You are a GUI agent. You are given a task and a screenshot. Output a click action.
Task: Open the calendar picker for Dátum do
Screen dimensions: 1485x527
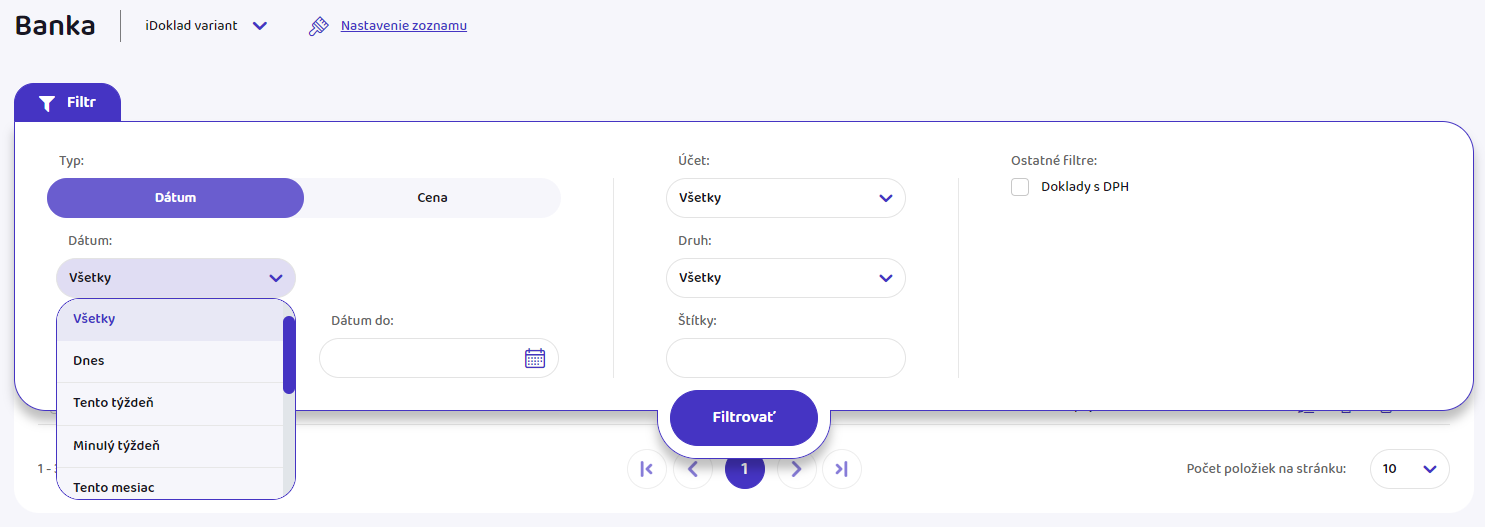[535, 358]
